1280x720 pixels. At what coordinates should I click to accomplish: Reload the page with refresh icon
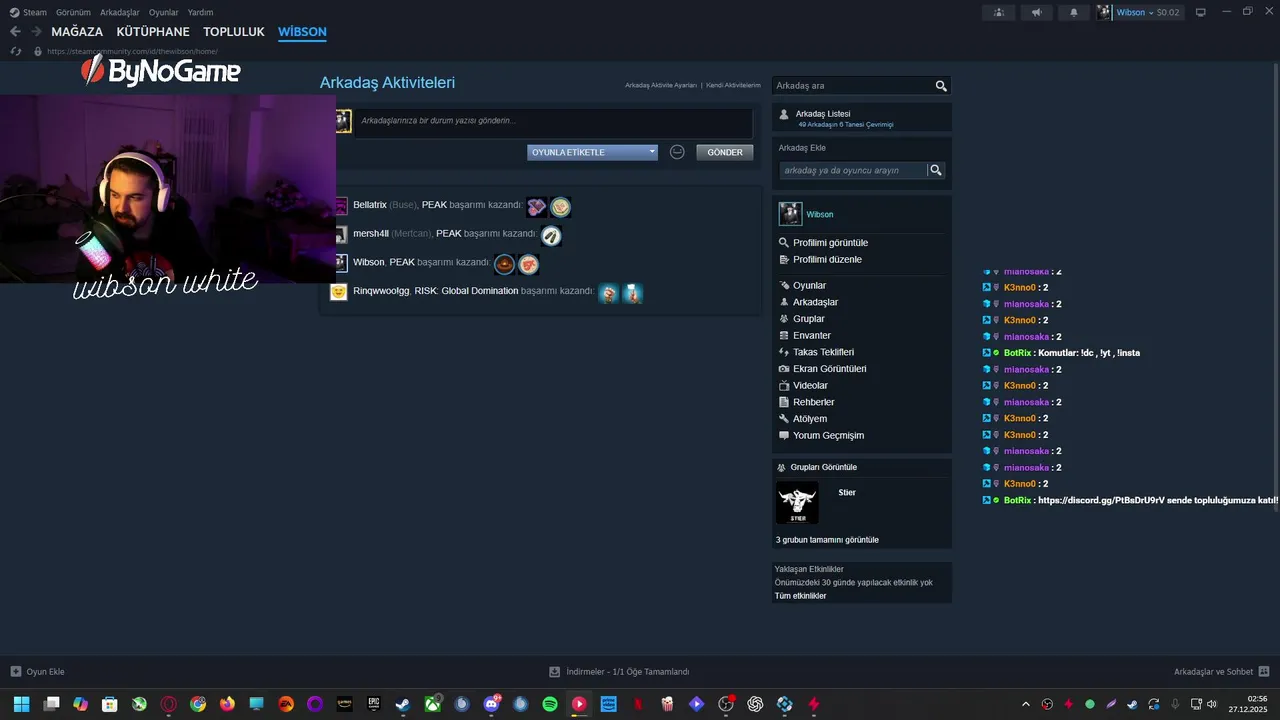pos(15,51)
